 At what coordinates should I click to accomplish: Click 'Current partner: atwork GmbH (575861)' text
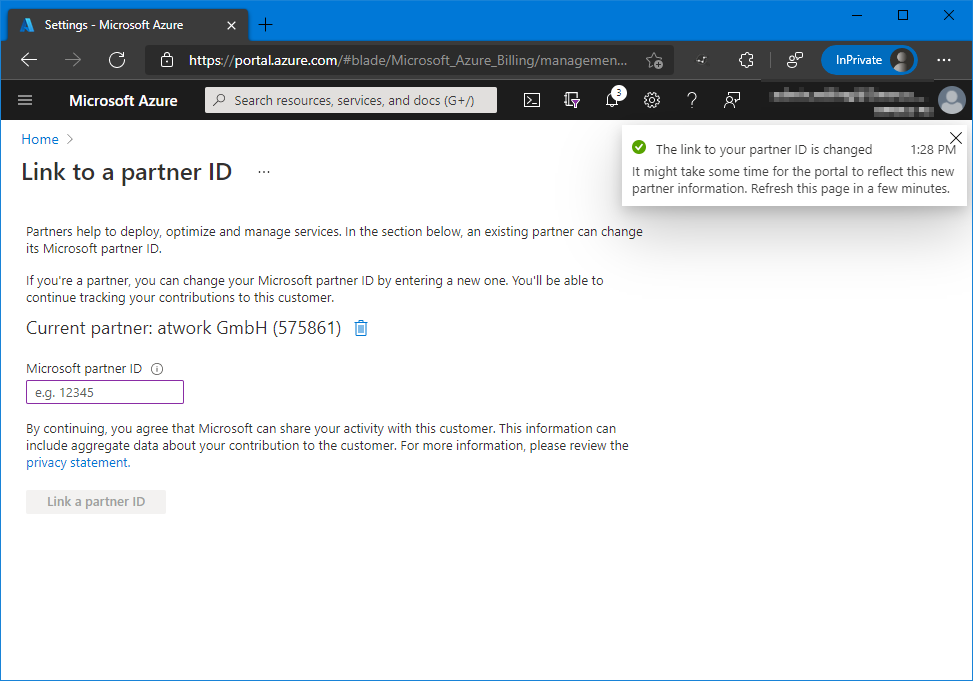point(184,328)
